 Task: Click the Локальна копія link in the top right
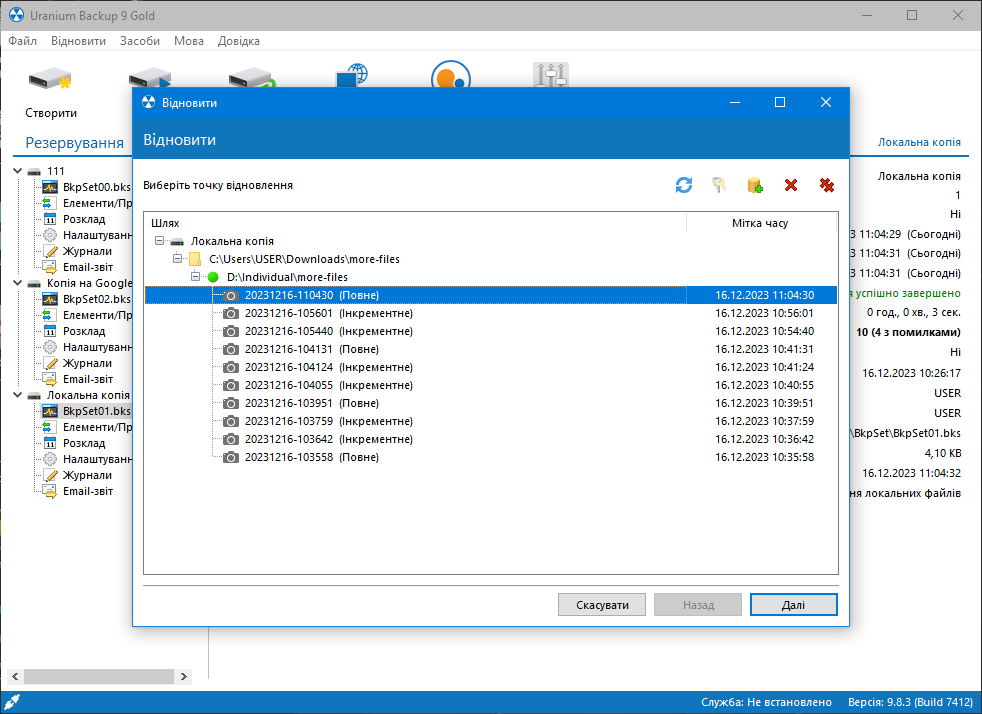click(x=919, y=142)
